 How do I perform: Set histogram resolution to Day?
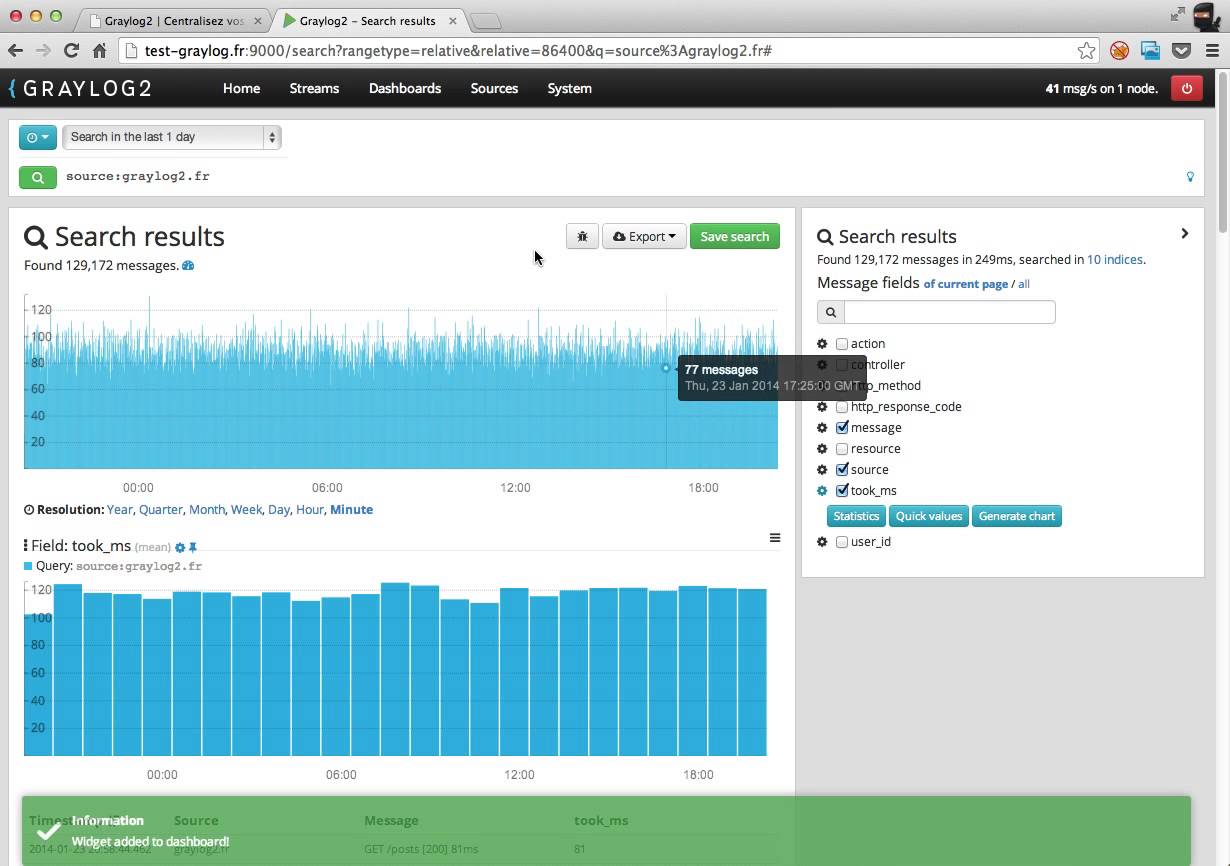[x=278, y=510]
